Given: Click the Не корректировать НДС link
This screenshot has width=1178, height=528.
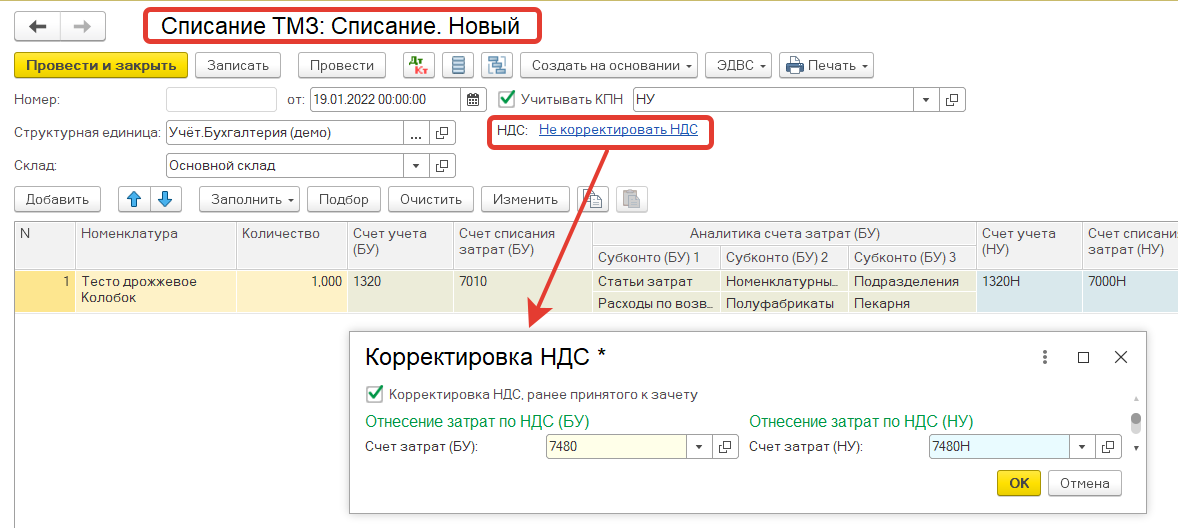Looking at the screenshot, I should pos(617,130).
